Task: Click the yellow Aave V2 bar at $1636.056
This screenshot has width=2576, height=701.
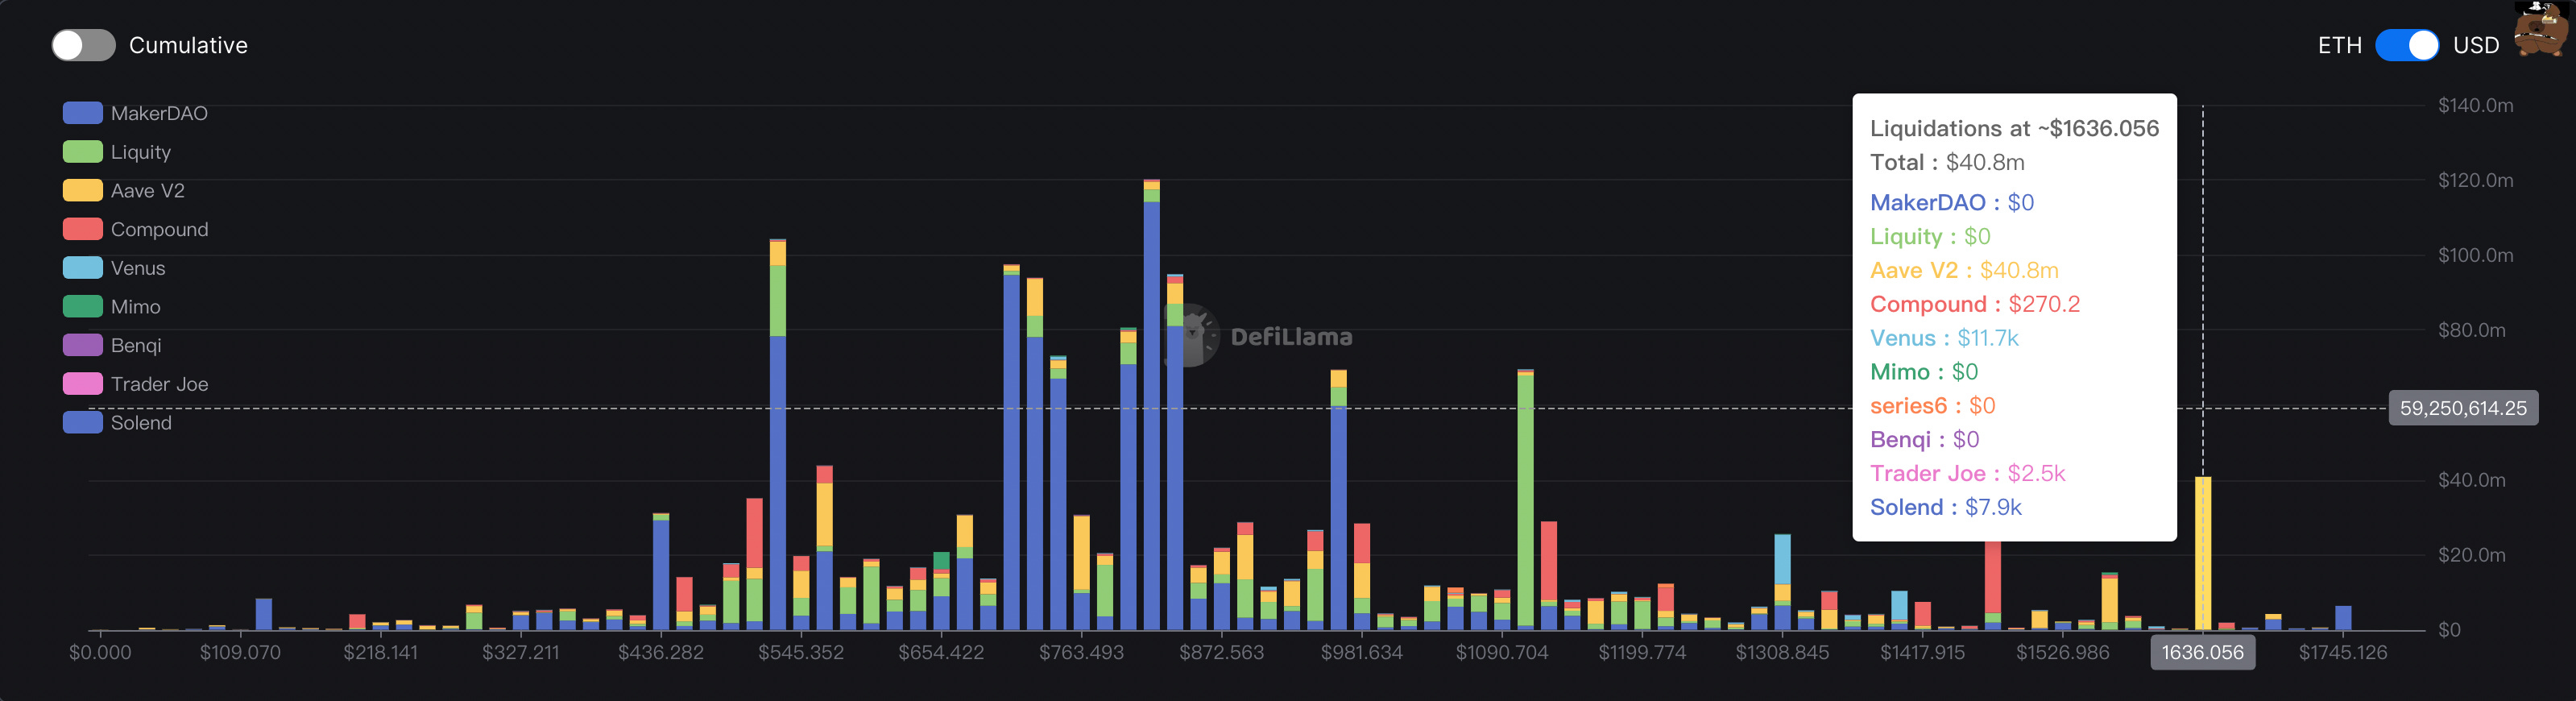Action: [2202, 553]
